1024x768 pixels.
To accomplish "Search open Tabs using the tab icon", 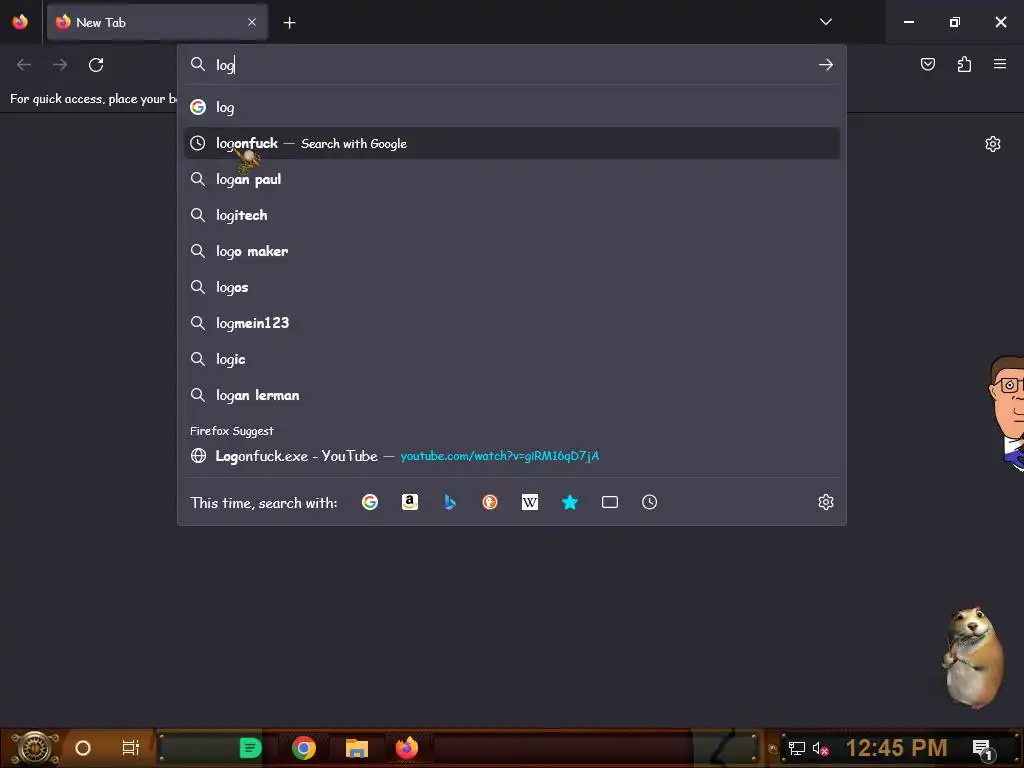I will click(609, 502).
